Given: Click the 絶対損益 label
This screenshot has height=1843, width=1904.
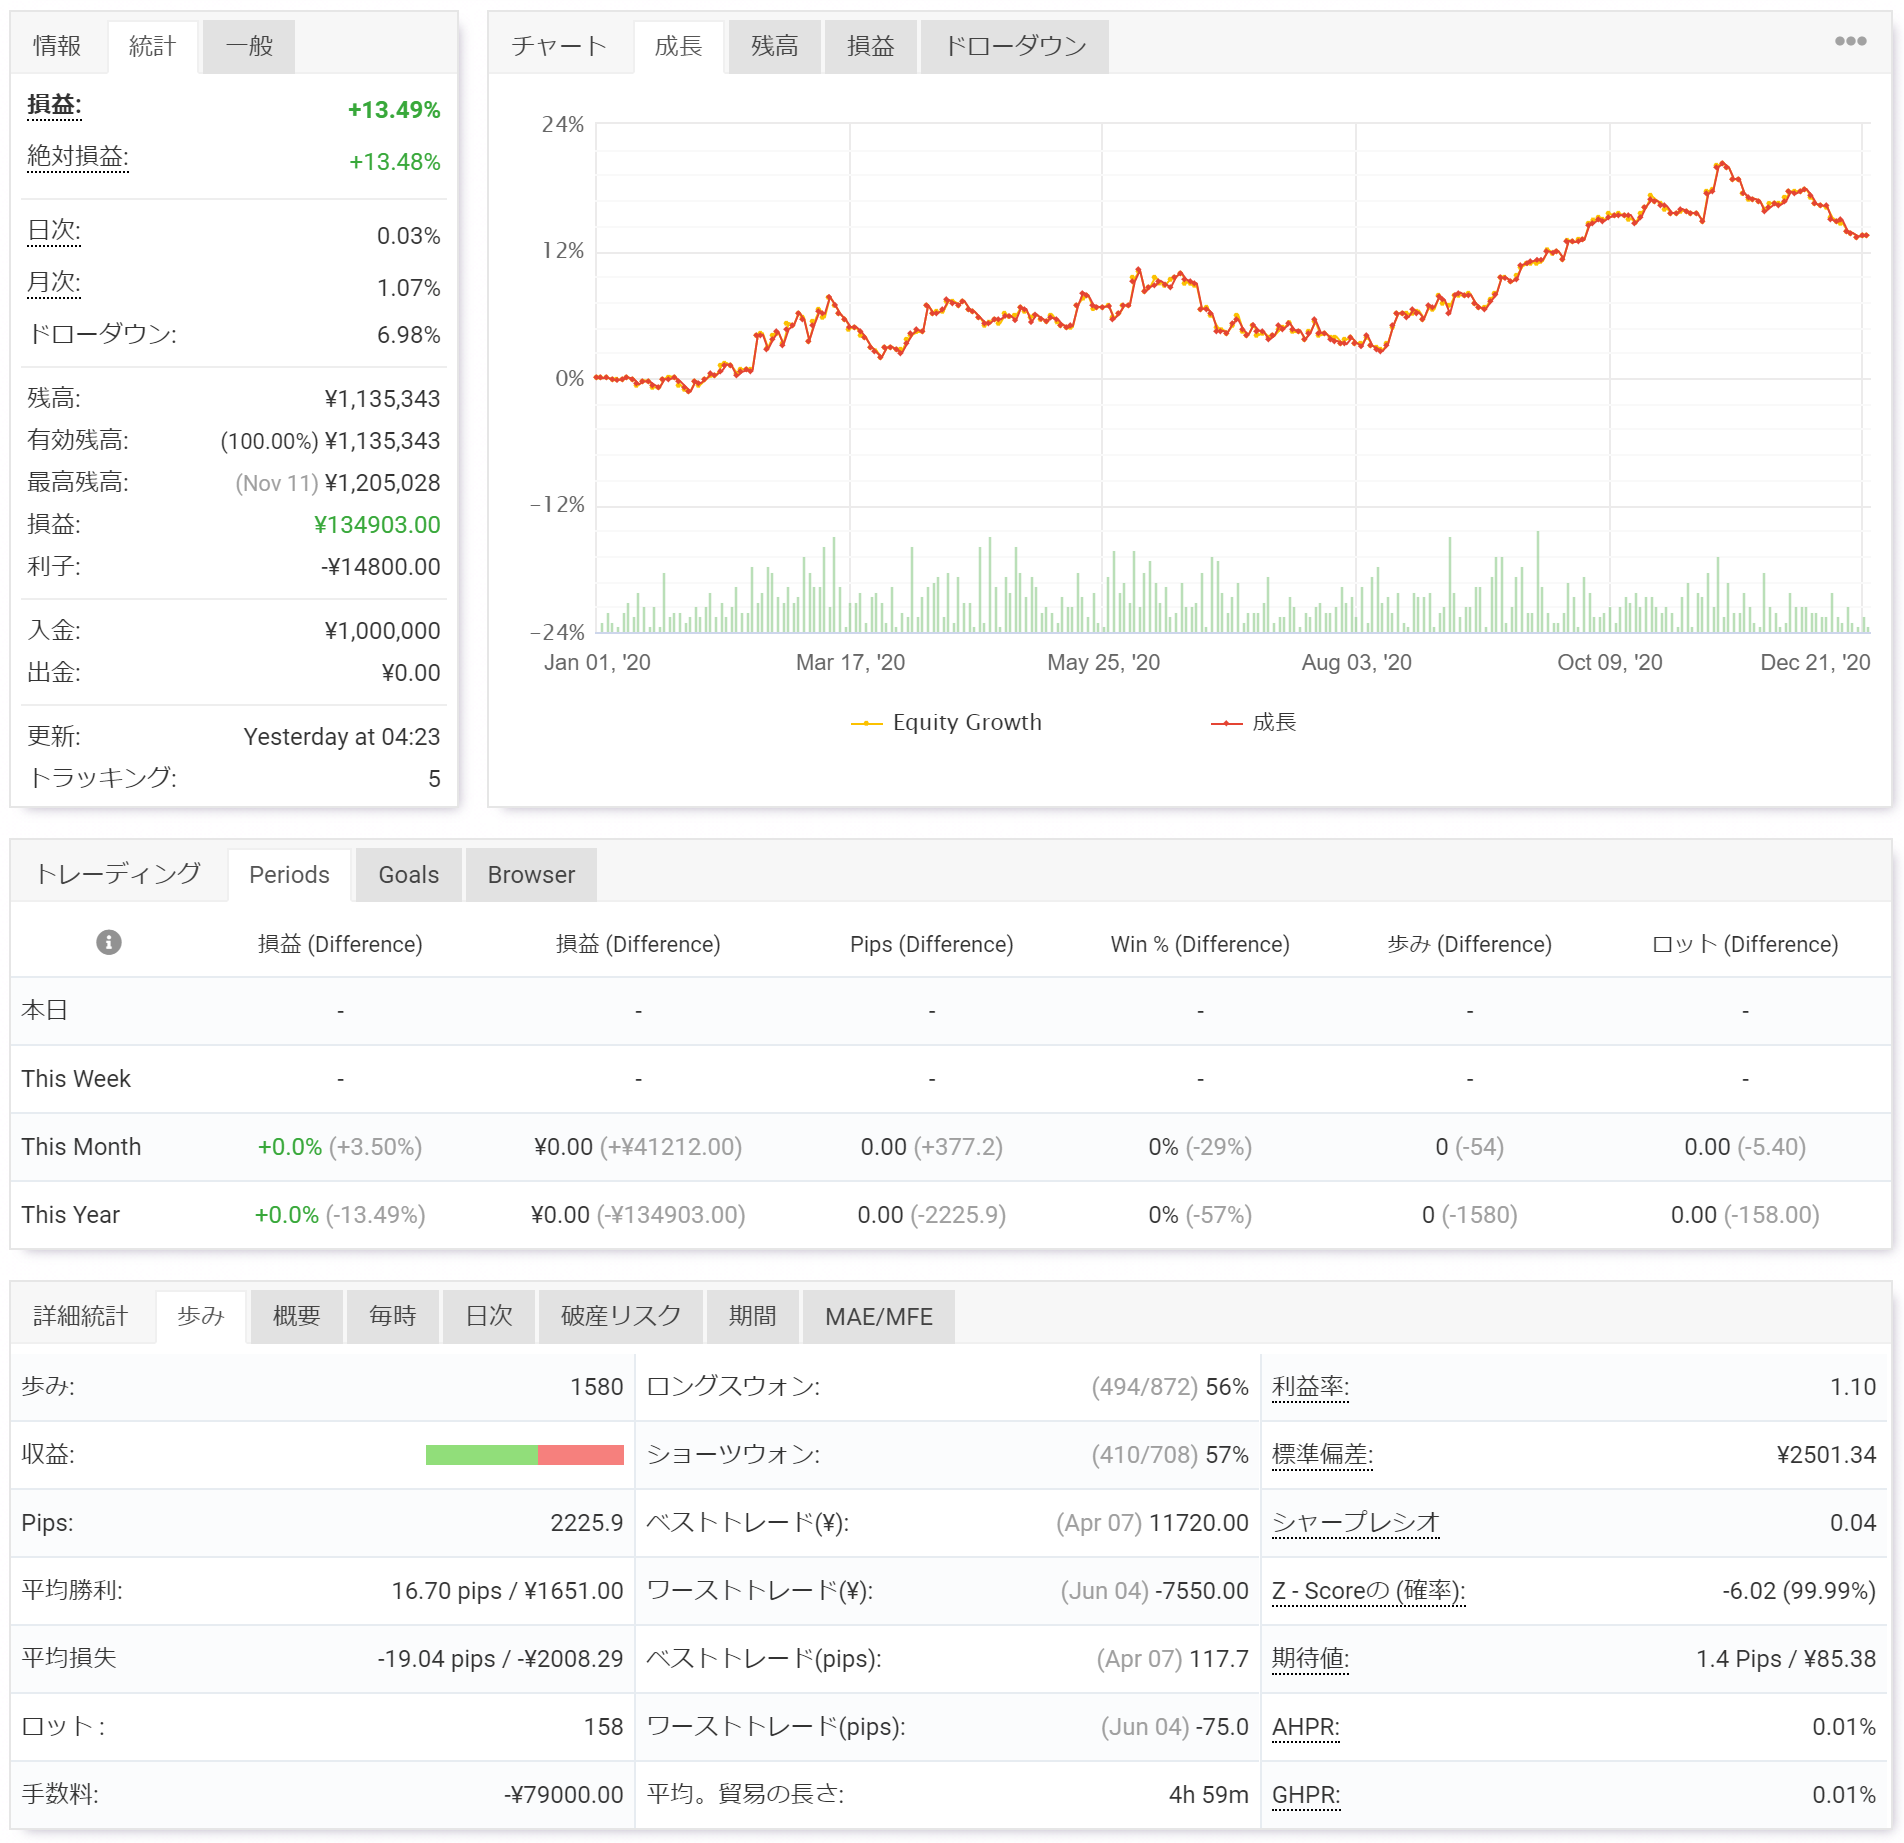Looking at the screenshot, I should click(78, 157).
